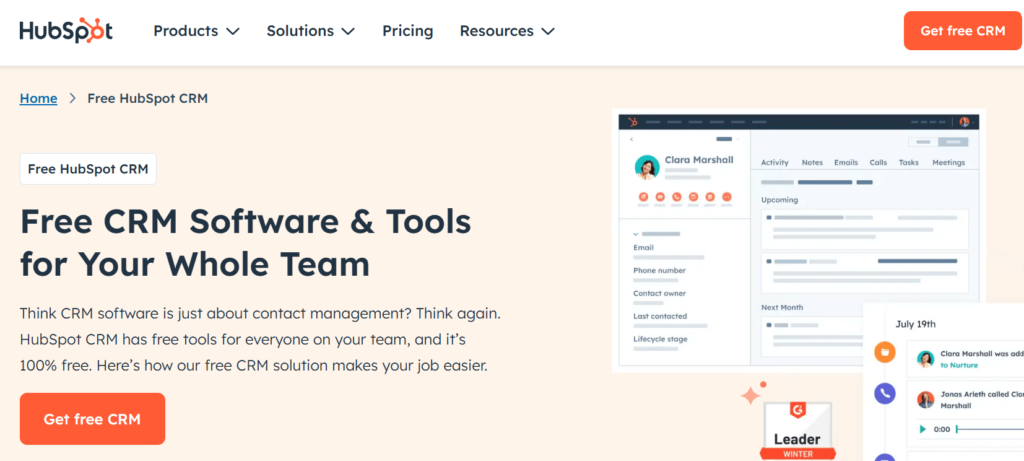
Task: Click the purple phone icon on the timeline
Action: 884,393
